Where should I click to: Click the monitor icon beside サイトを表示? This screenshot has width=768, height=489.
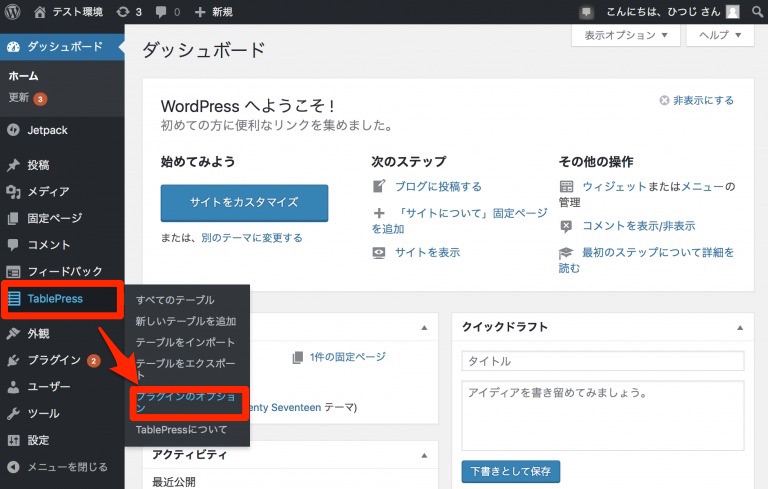379,253
